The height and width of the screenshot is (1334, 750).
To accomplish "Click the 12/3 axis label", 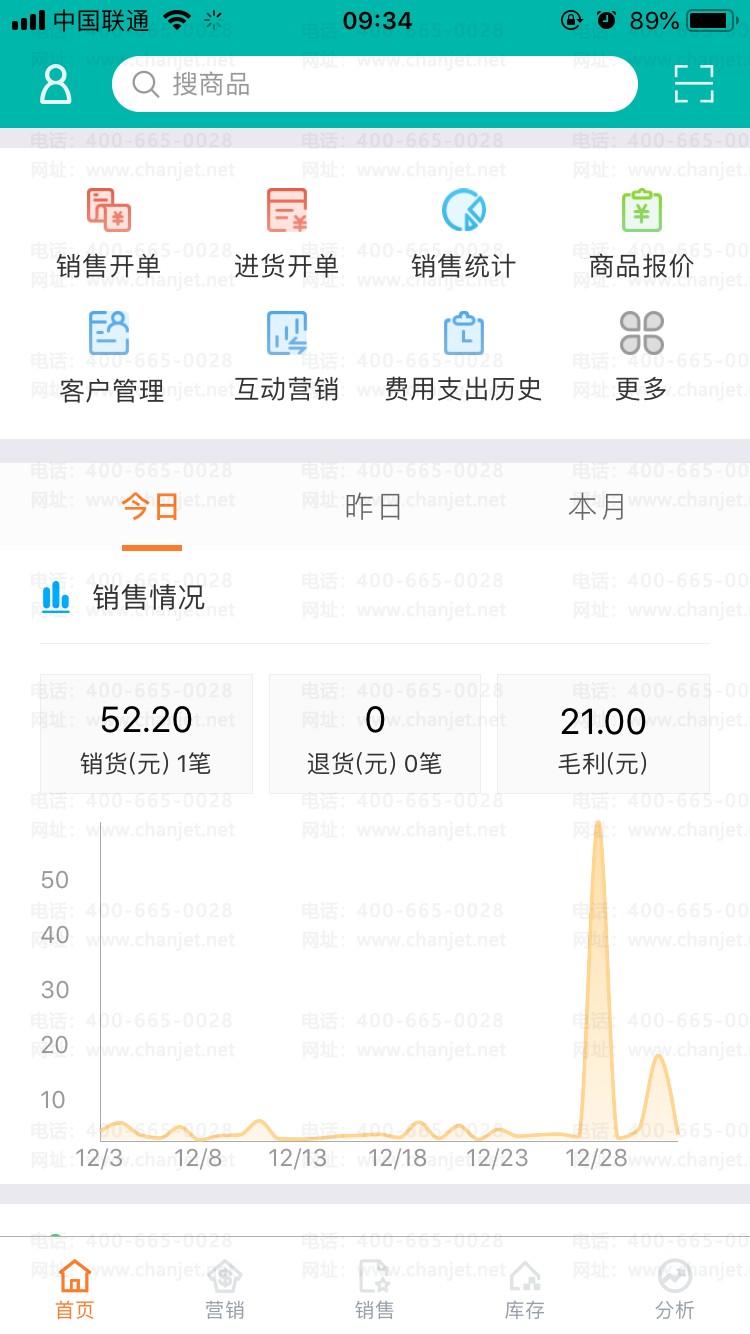I will point(99,1158).
